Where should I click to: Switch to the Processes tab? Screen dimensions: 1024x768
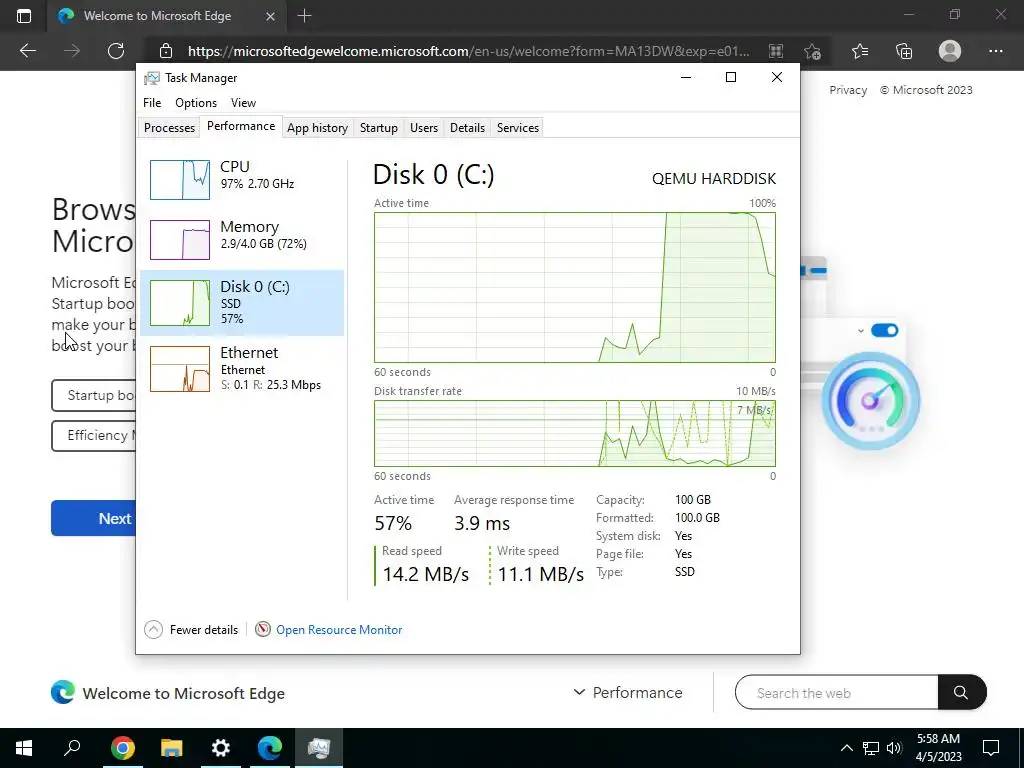tap(169, 127)
